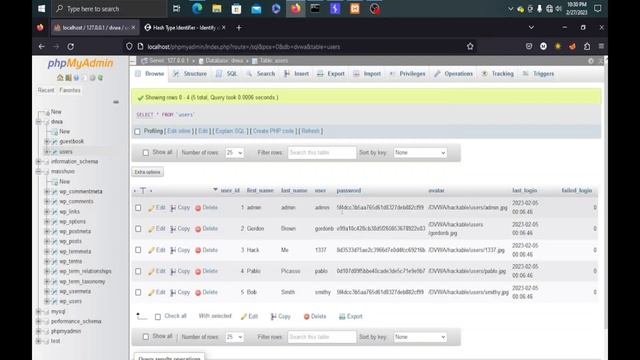The width and height of the screenshot is (640, 360).
Task: Click Export icon below the table
Action: tap(342, 317)
